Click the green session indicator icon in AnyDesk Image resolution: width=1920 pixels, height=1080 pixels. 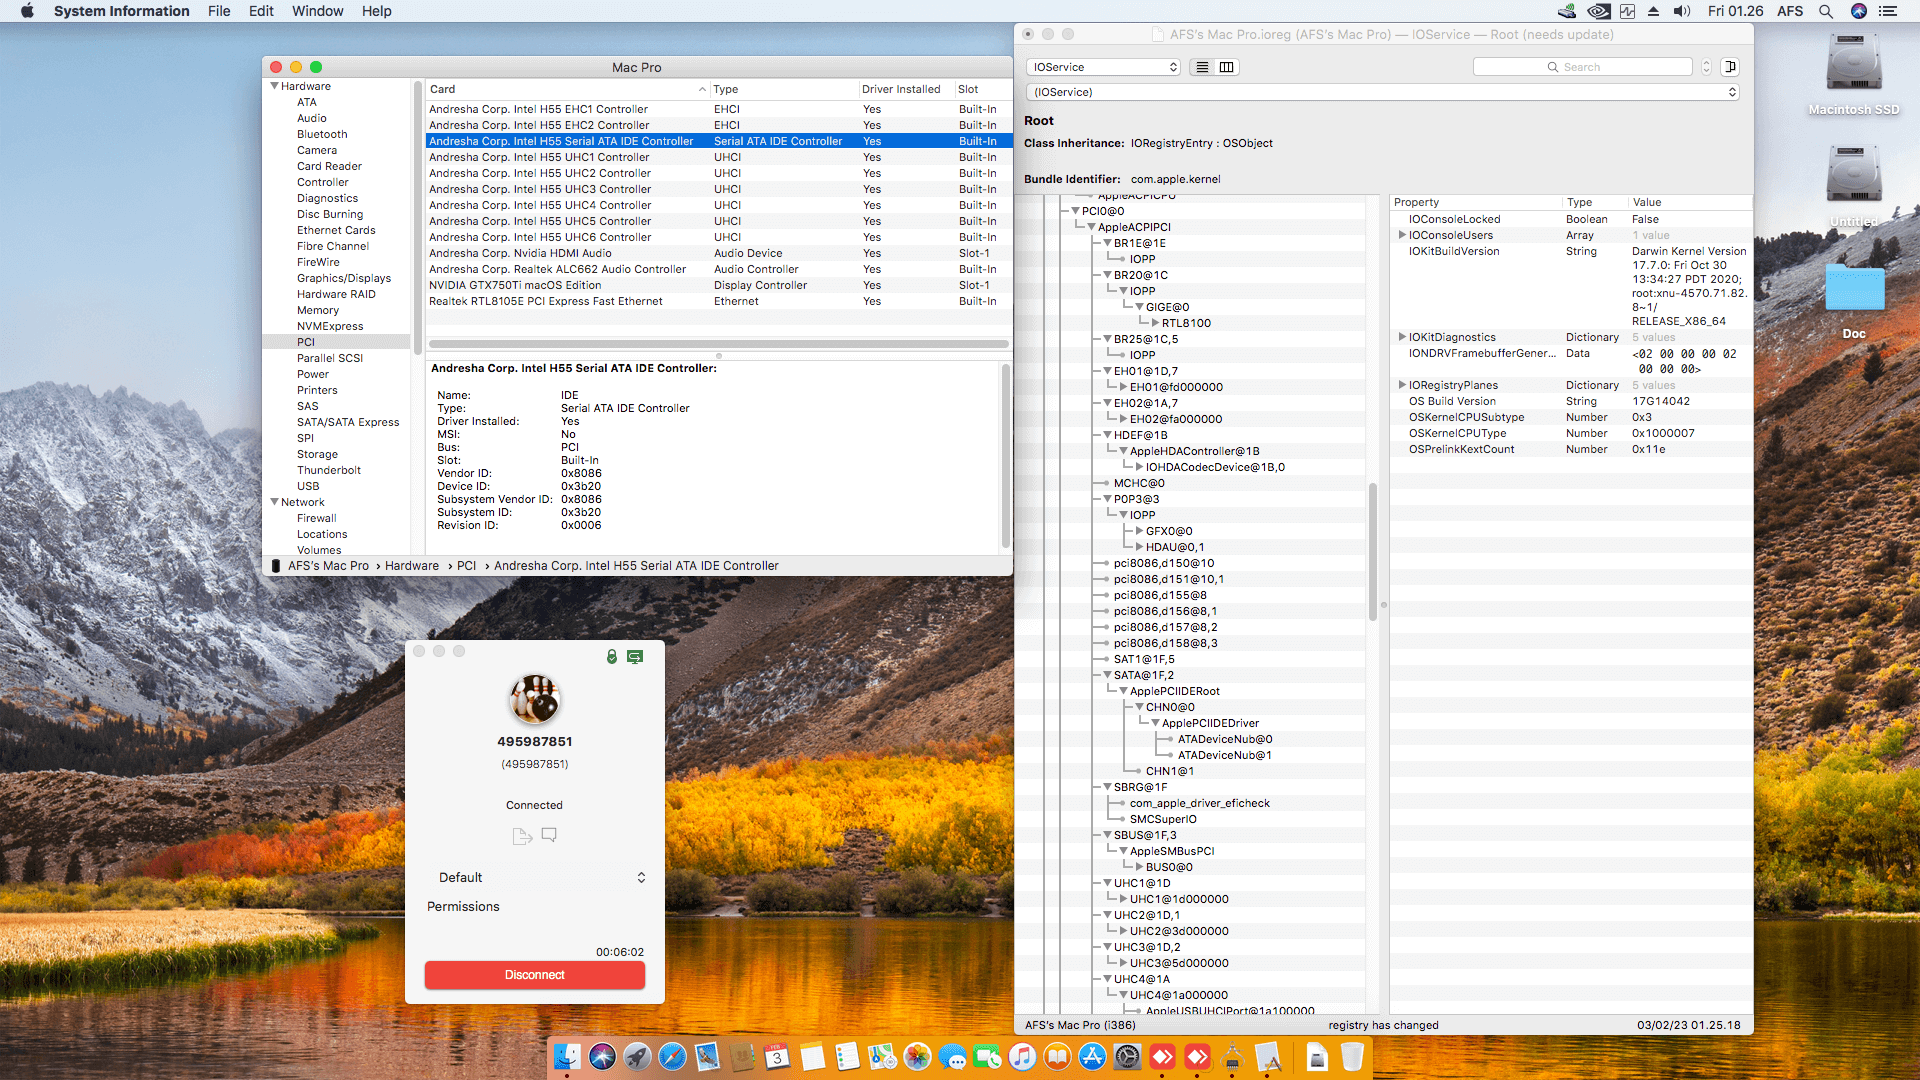pos(635,657)
